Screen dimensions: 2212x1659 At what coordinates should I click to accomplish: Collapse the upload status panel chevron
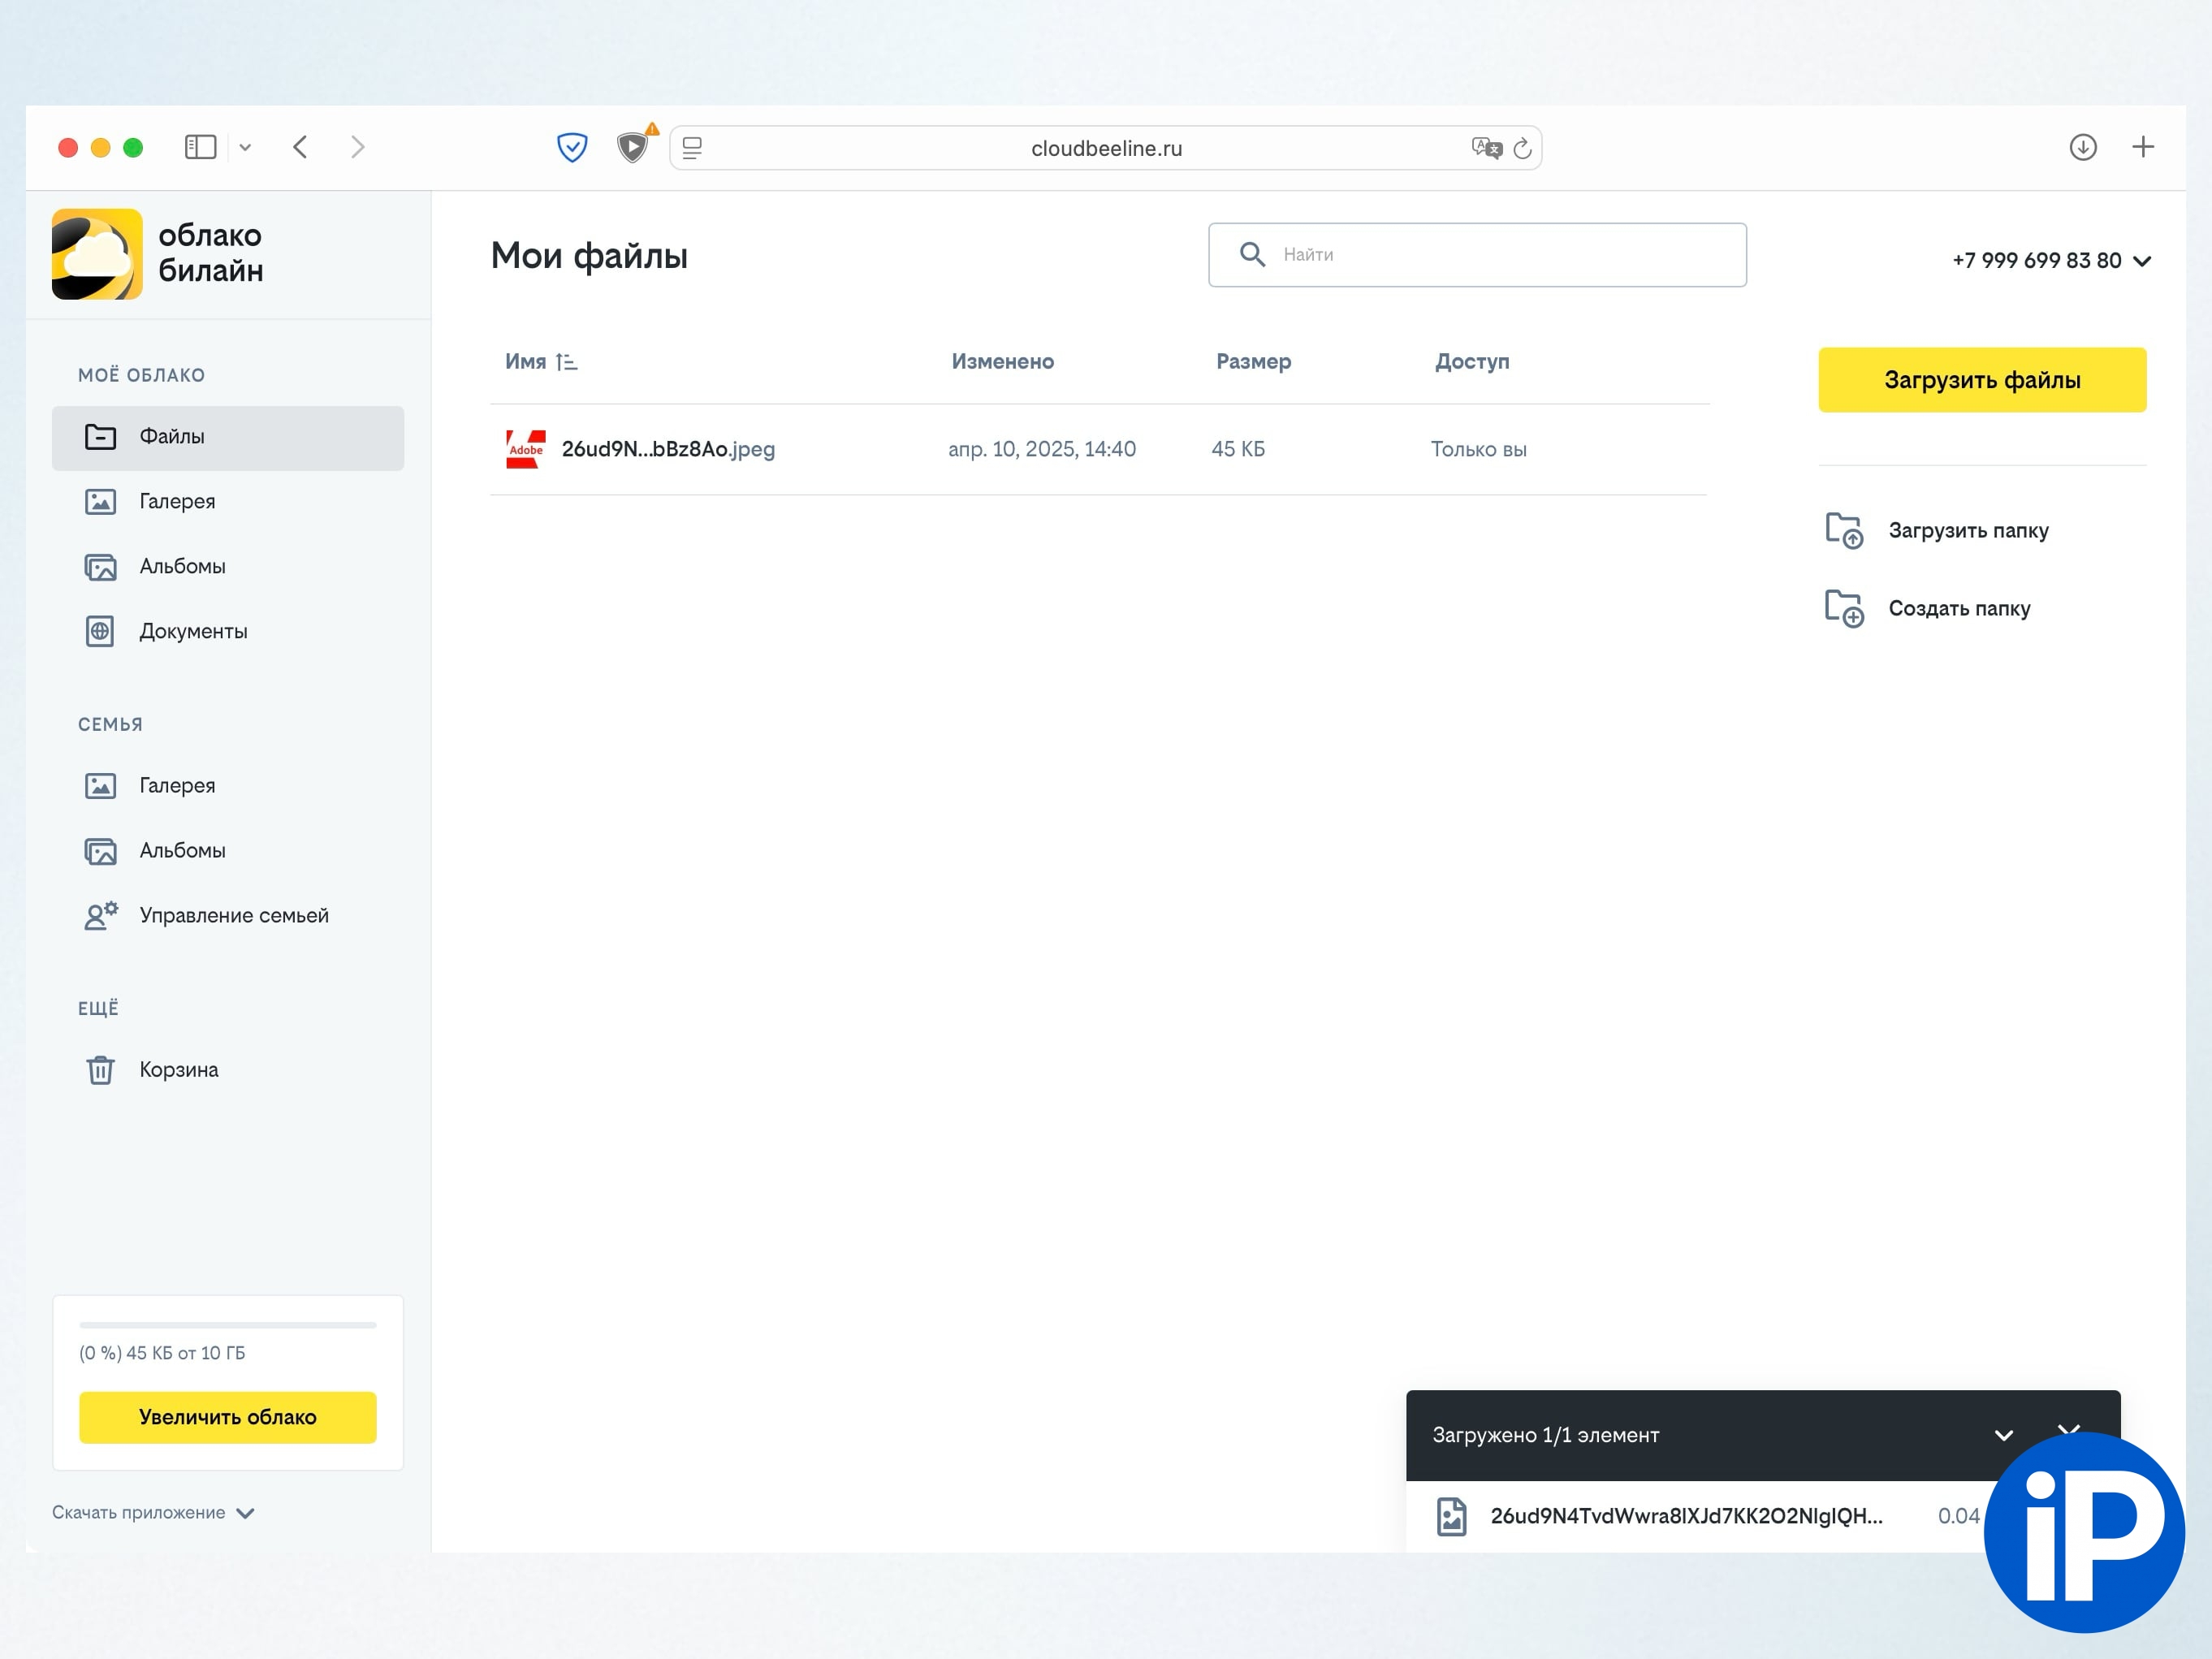point(2003,1435)
